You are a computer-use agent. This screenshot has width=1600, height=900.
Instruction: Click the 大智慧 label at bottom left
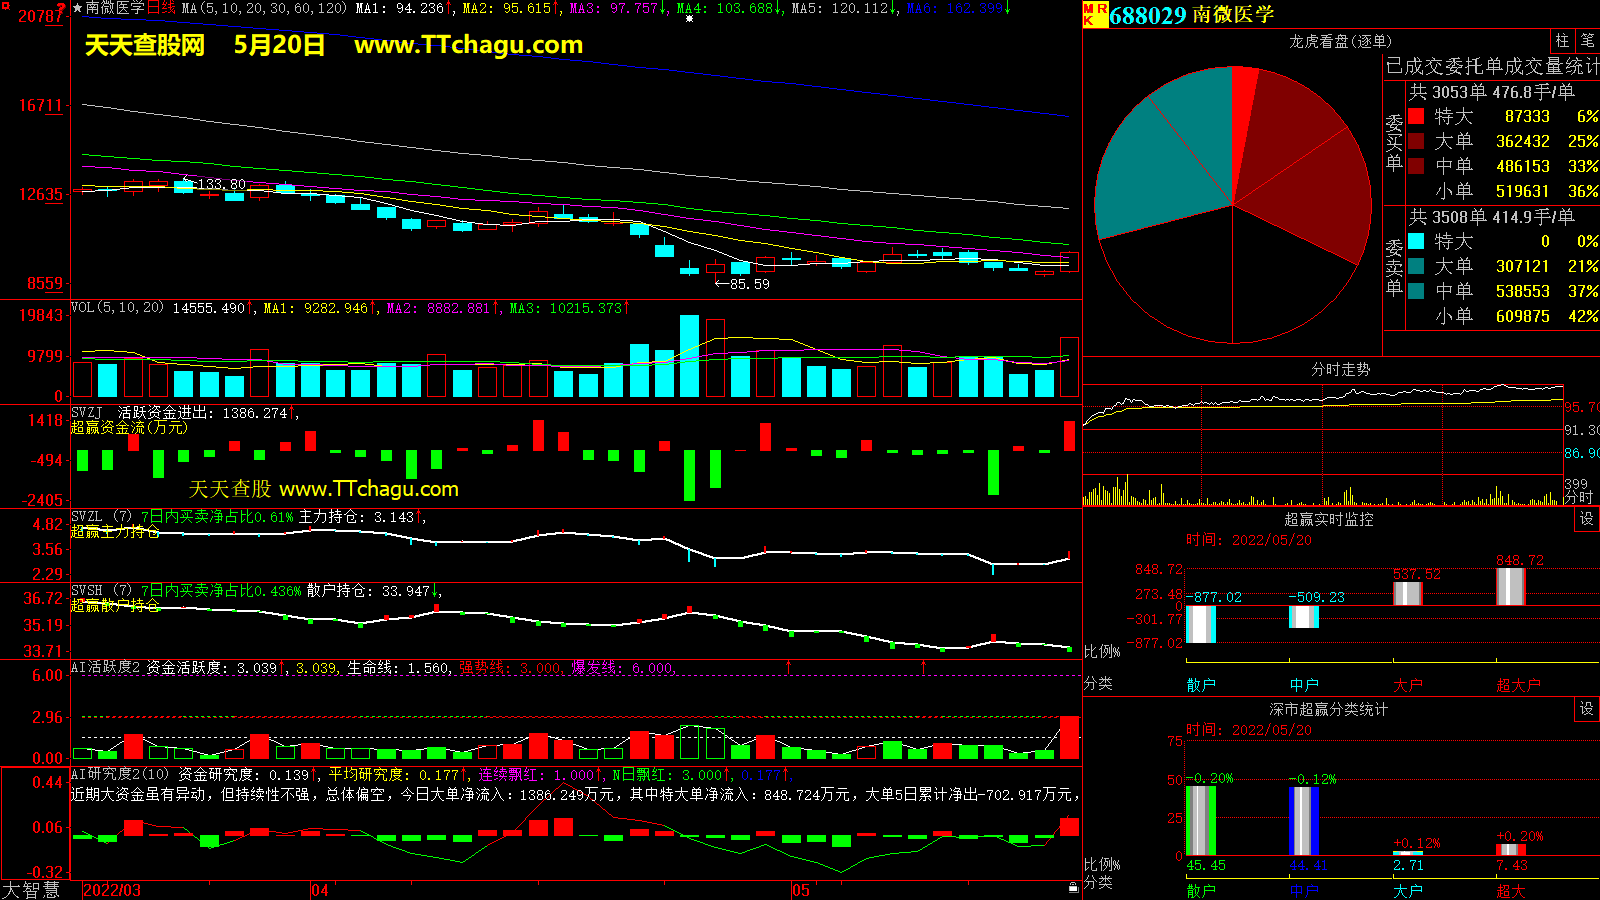[x=31, y=890]
